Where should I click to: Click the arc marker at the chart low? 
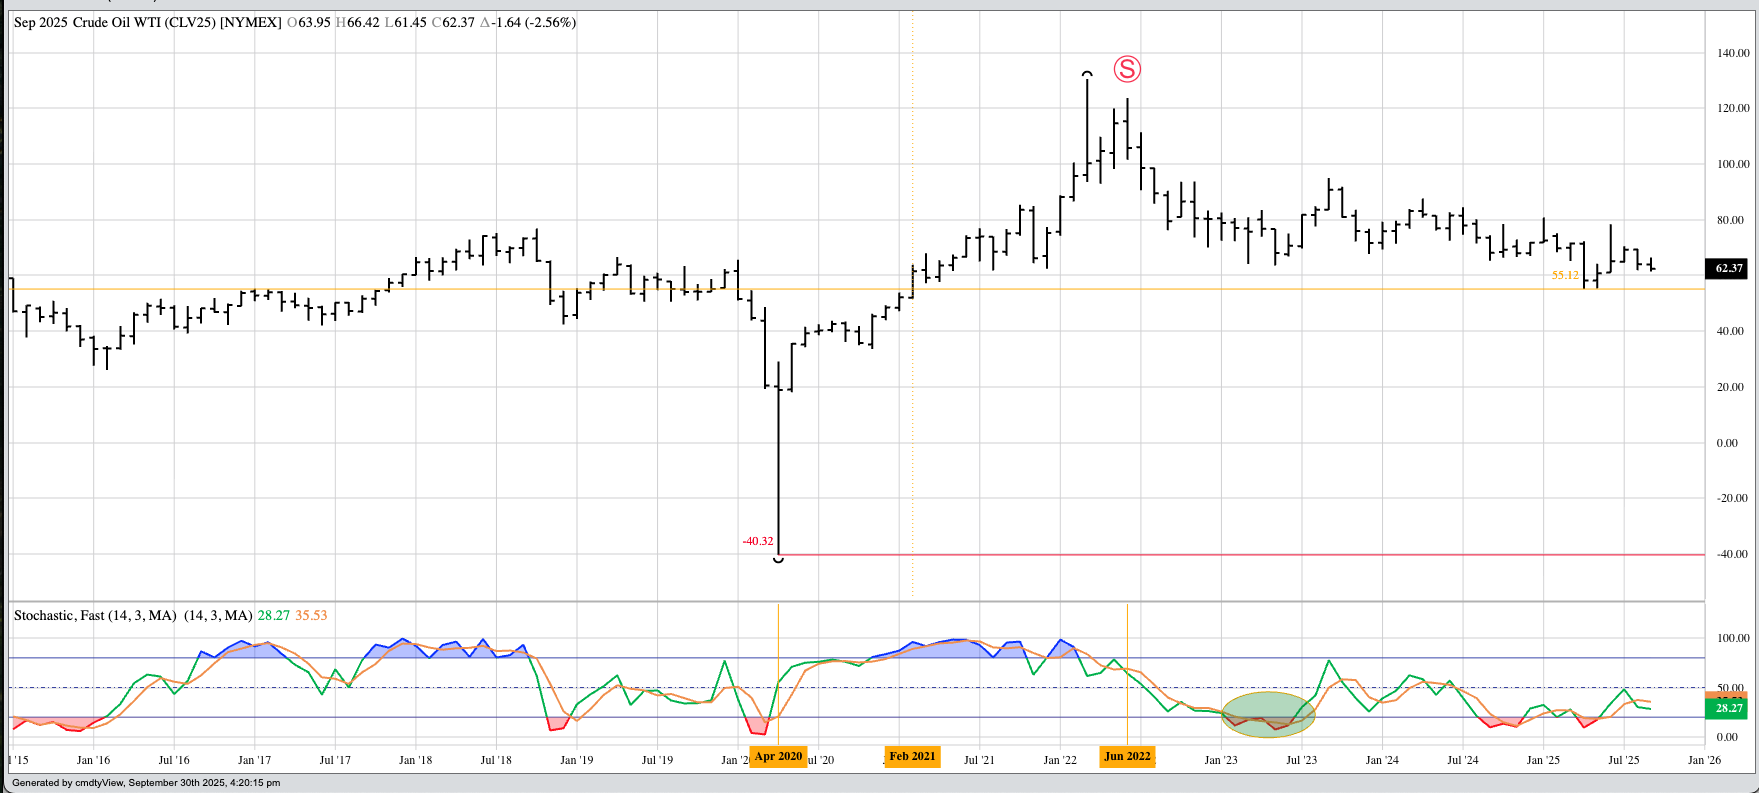coord(778,560)
